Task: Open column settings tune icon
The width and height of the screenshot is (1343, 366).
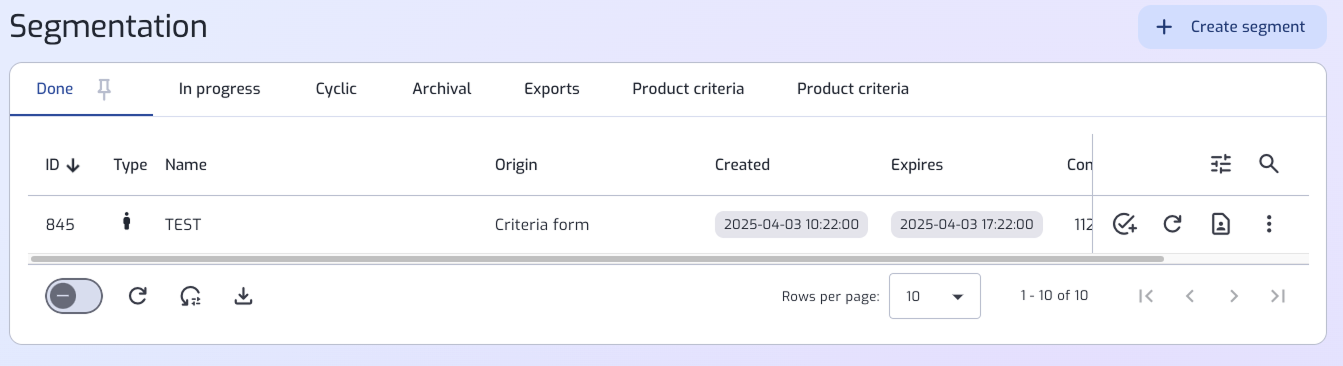Action: [1221, 164]
